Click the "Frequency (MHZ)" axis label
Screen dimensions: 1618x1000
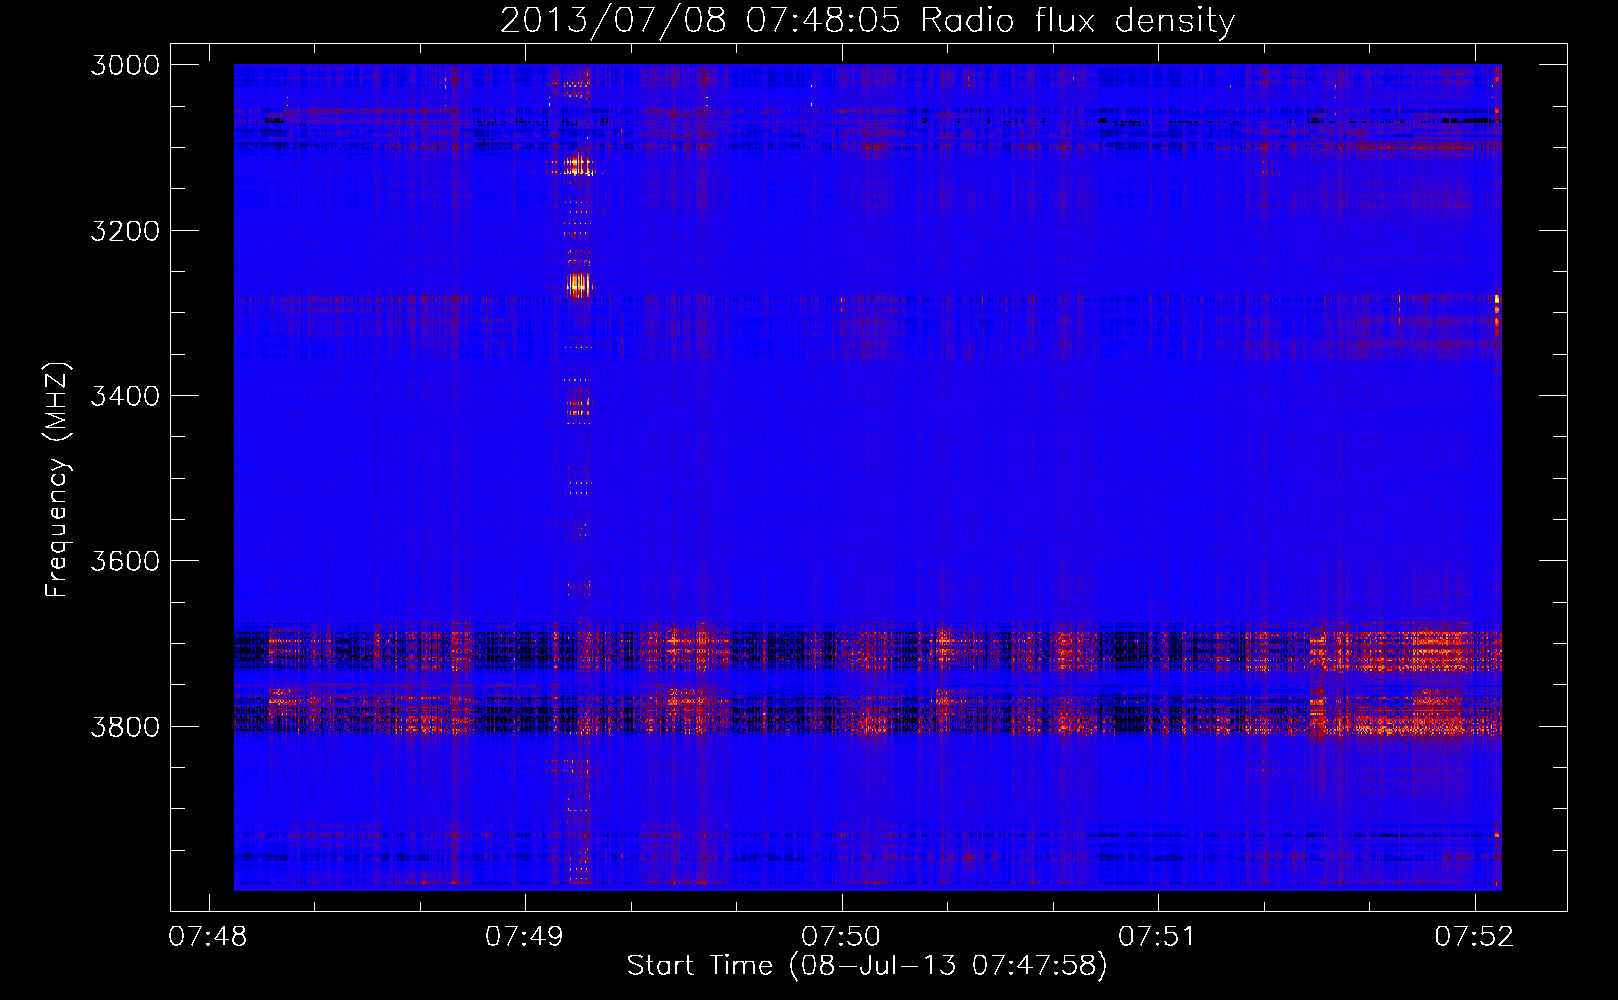[57, 480]
